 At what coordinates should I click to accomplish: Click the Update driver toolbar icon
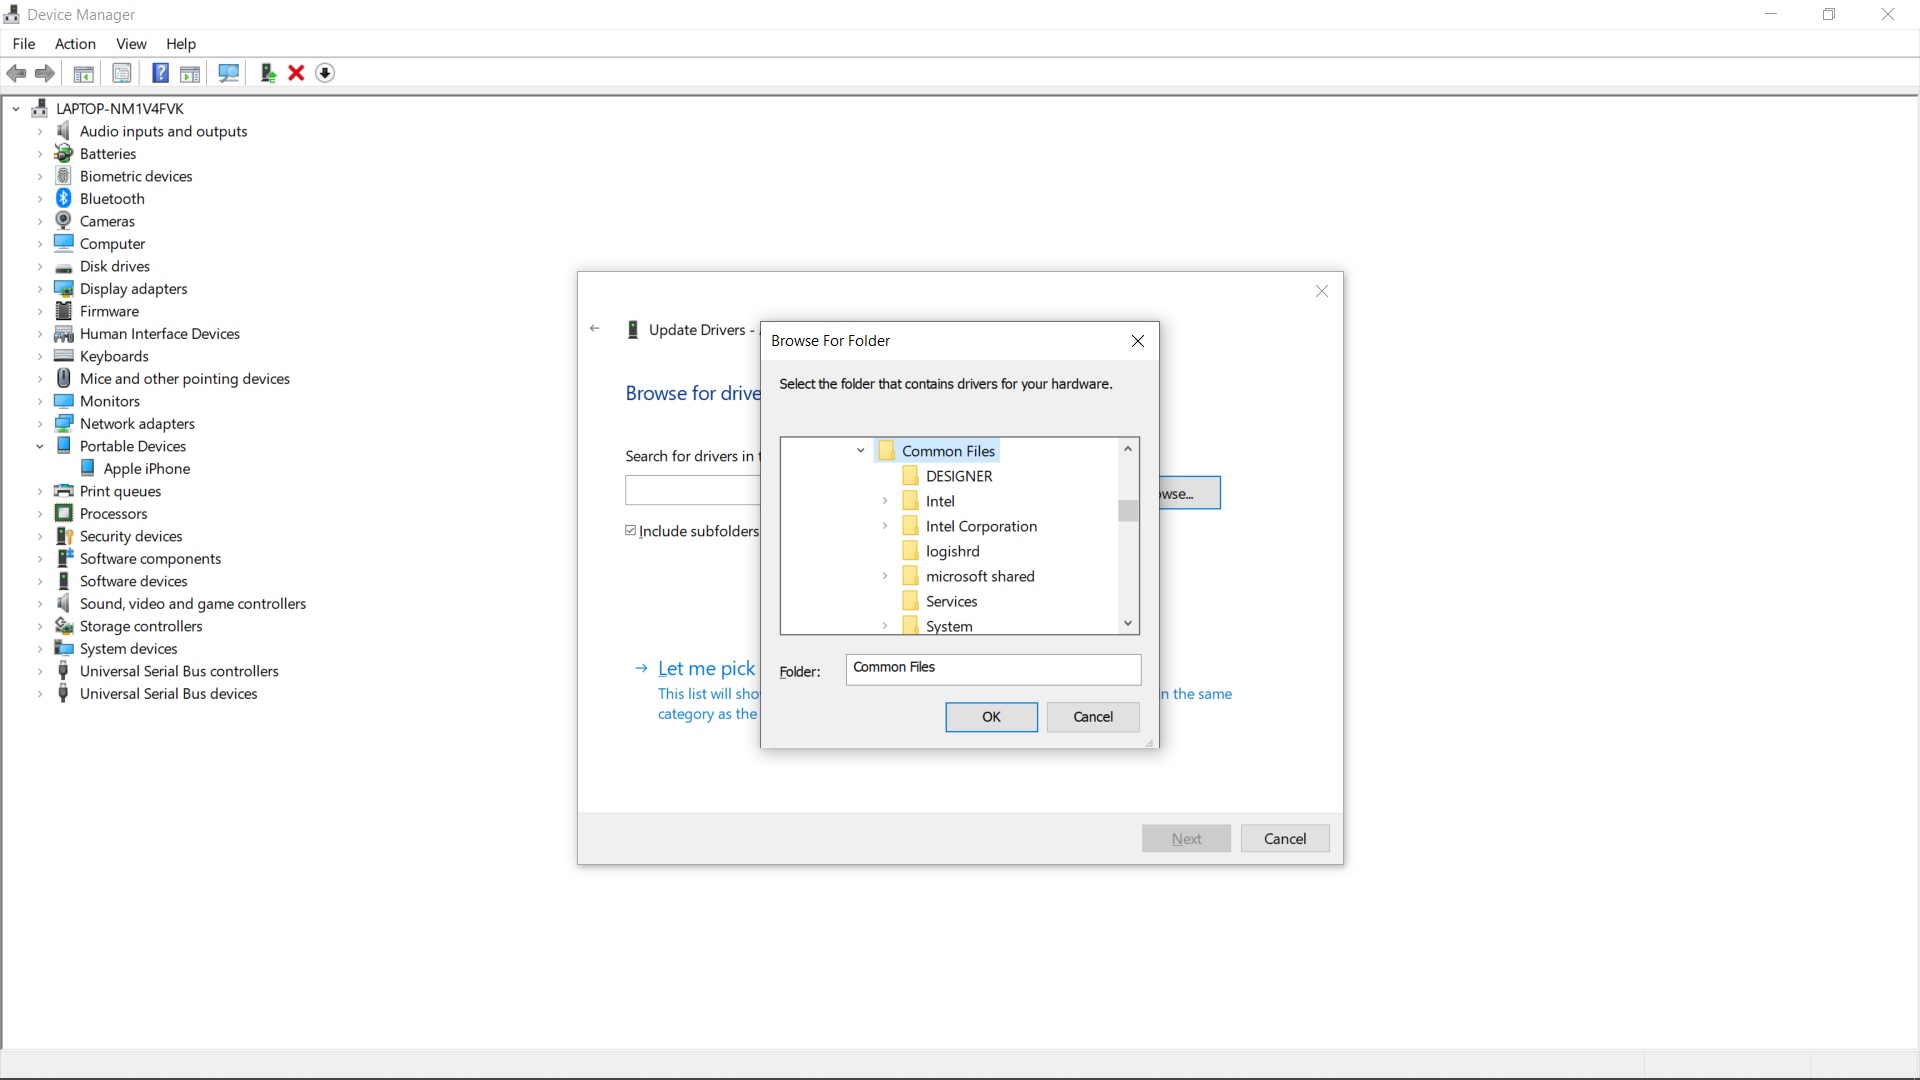(x=268, y=73)
